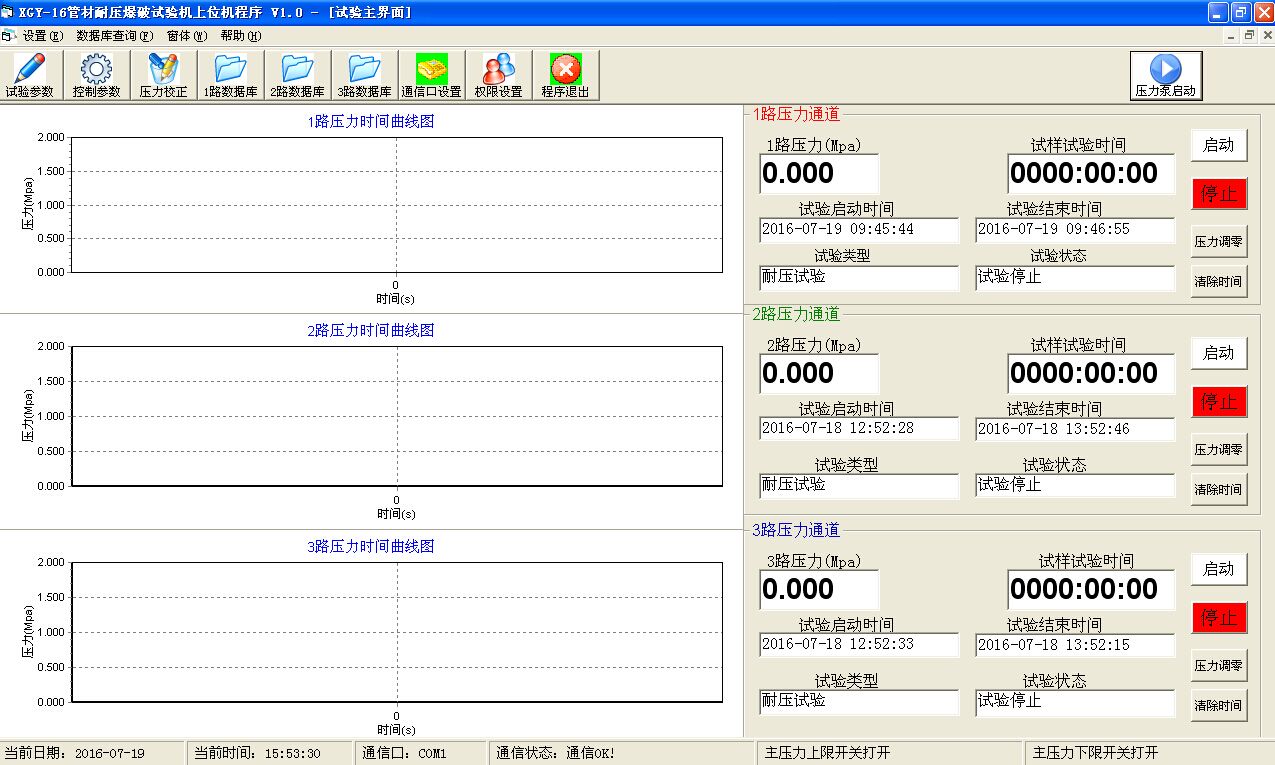Open 控制参数 gear settings icon
Screen dimensions: 1275x765
pos(97,75)
